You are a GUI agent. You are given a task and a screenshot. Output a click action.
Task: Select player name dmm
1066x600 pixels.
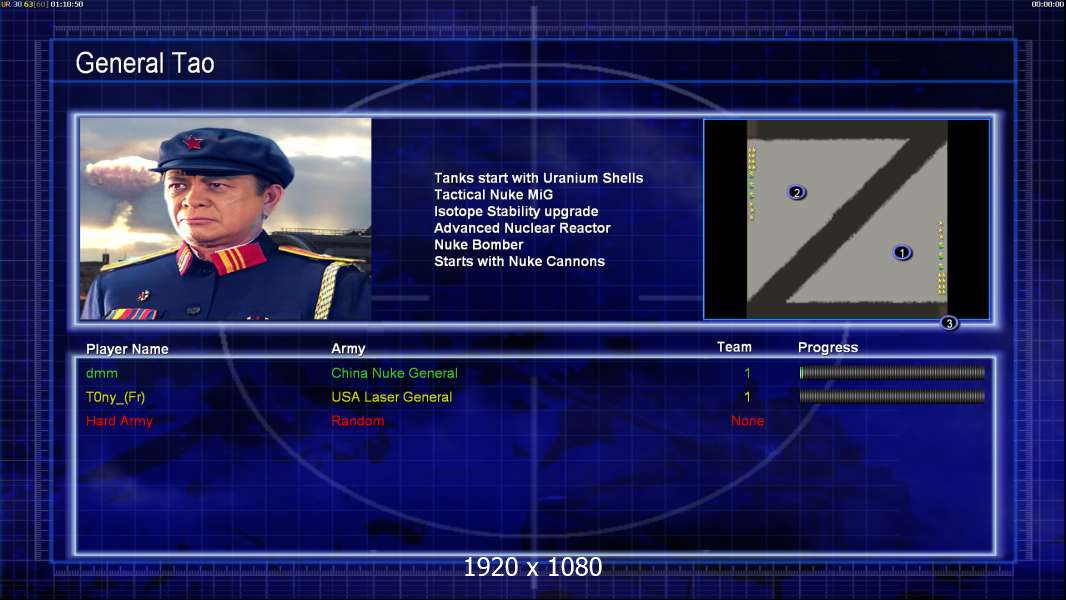coord(102,373)
